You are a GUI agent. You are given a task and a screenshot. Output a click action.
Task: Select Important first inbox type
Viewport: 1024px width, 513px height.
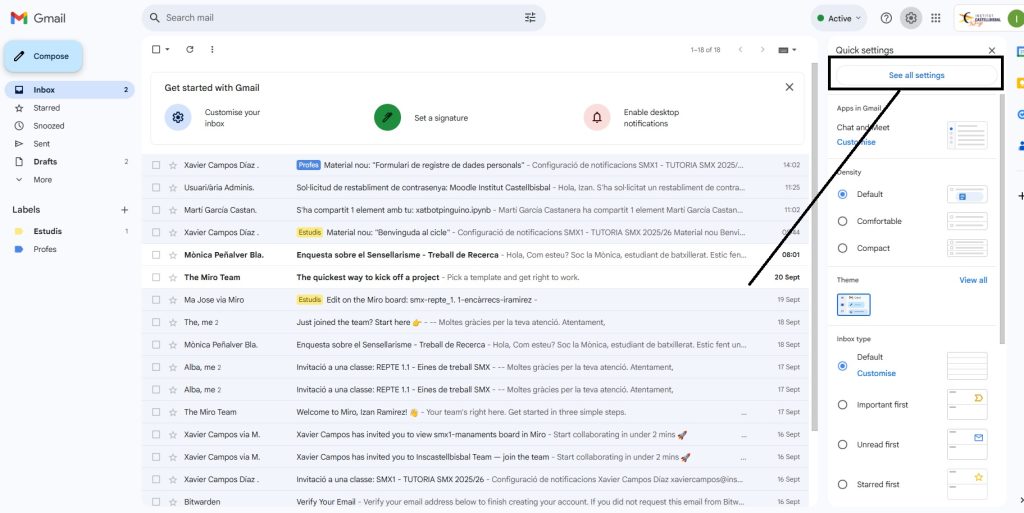coord(842,405)
